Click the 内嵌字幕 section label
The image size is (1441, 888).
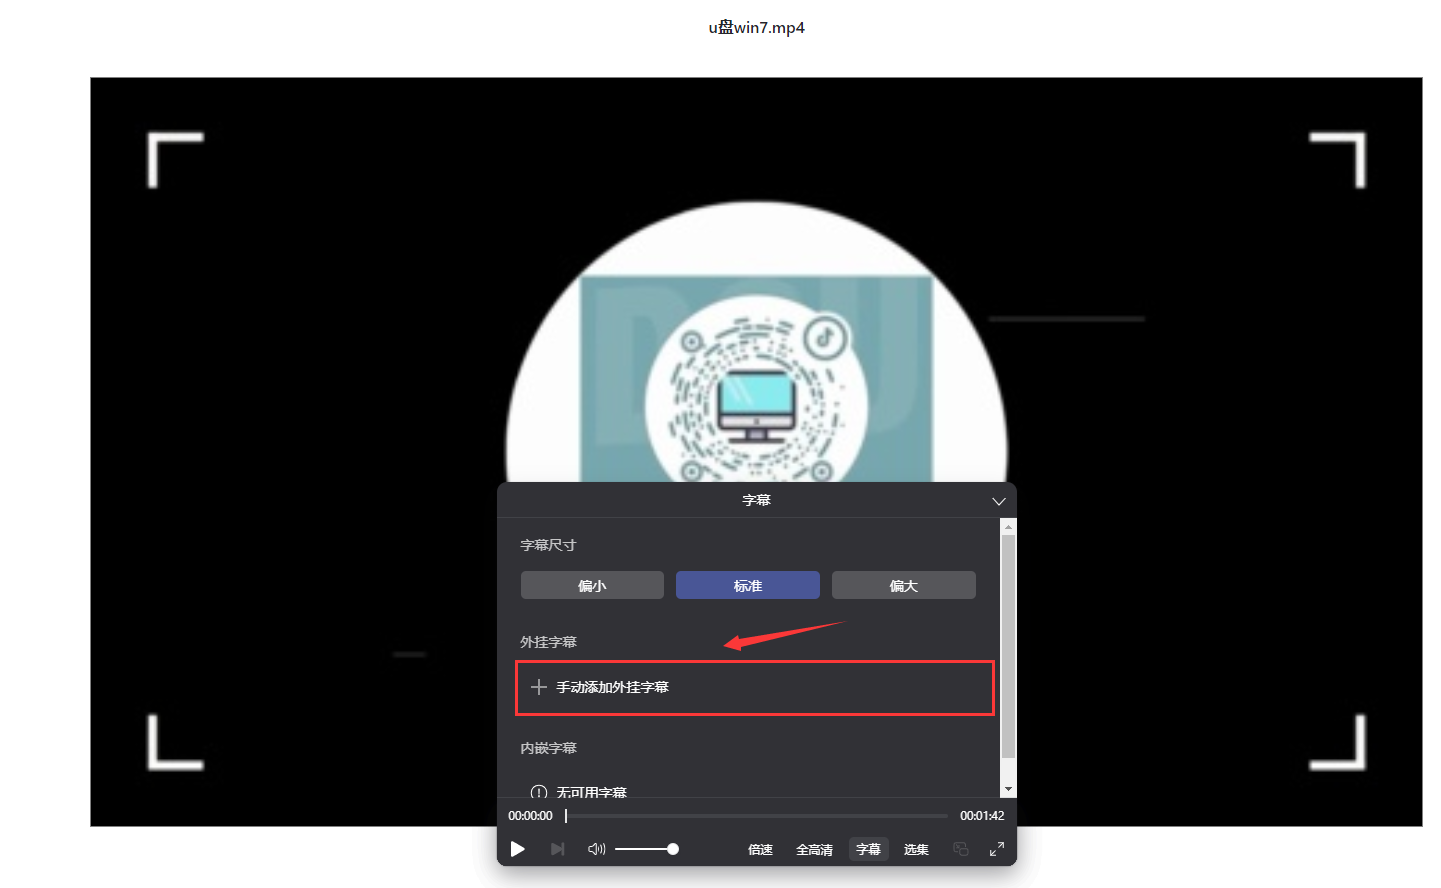(x=548, y=748)
